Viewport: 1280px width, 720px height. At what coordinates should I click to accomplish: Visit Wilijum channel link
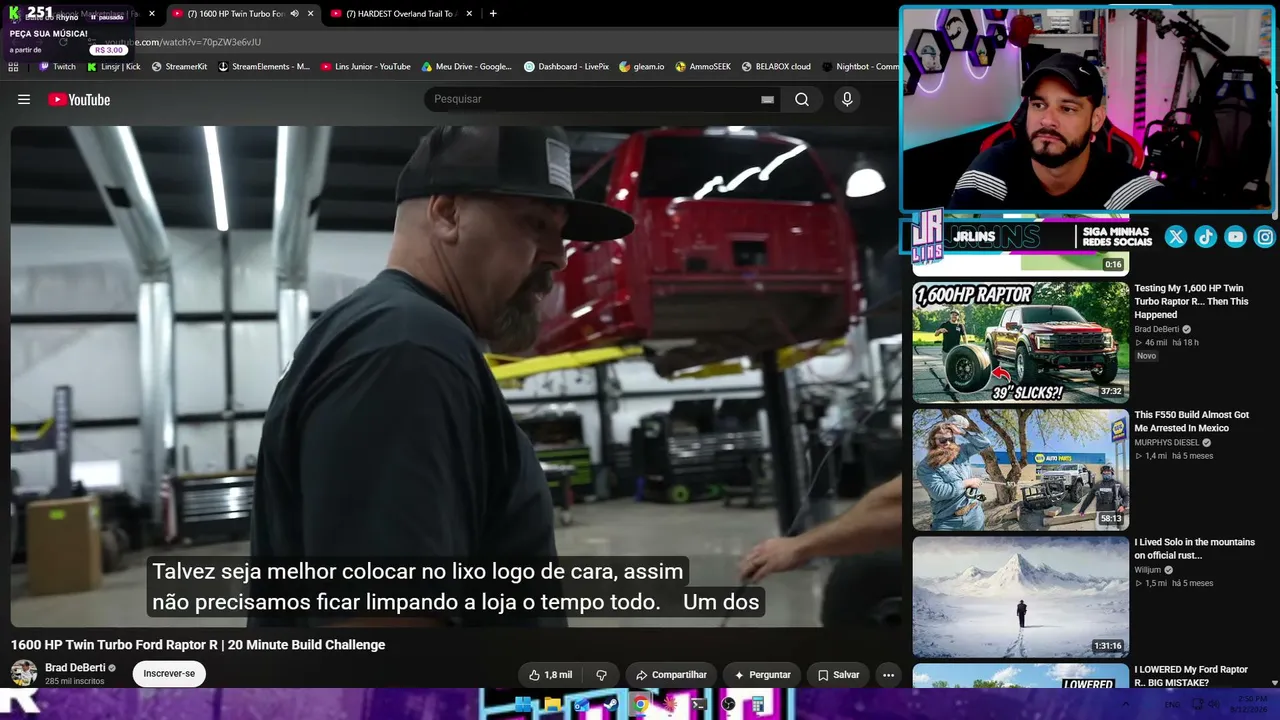(x=1147, y=570)
